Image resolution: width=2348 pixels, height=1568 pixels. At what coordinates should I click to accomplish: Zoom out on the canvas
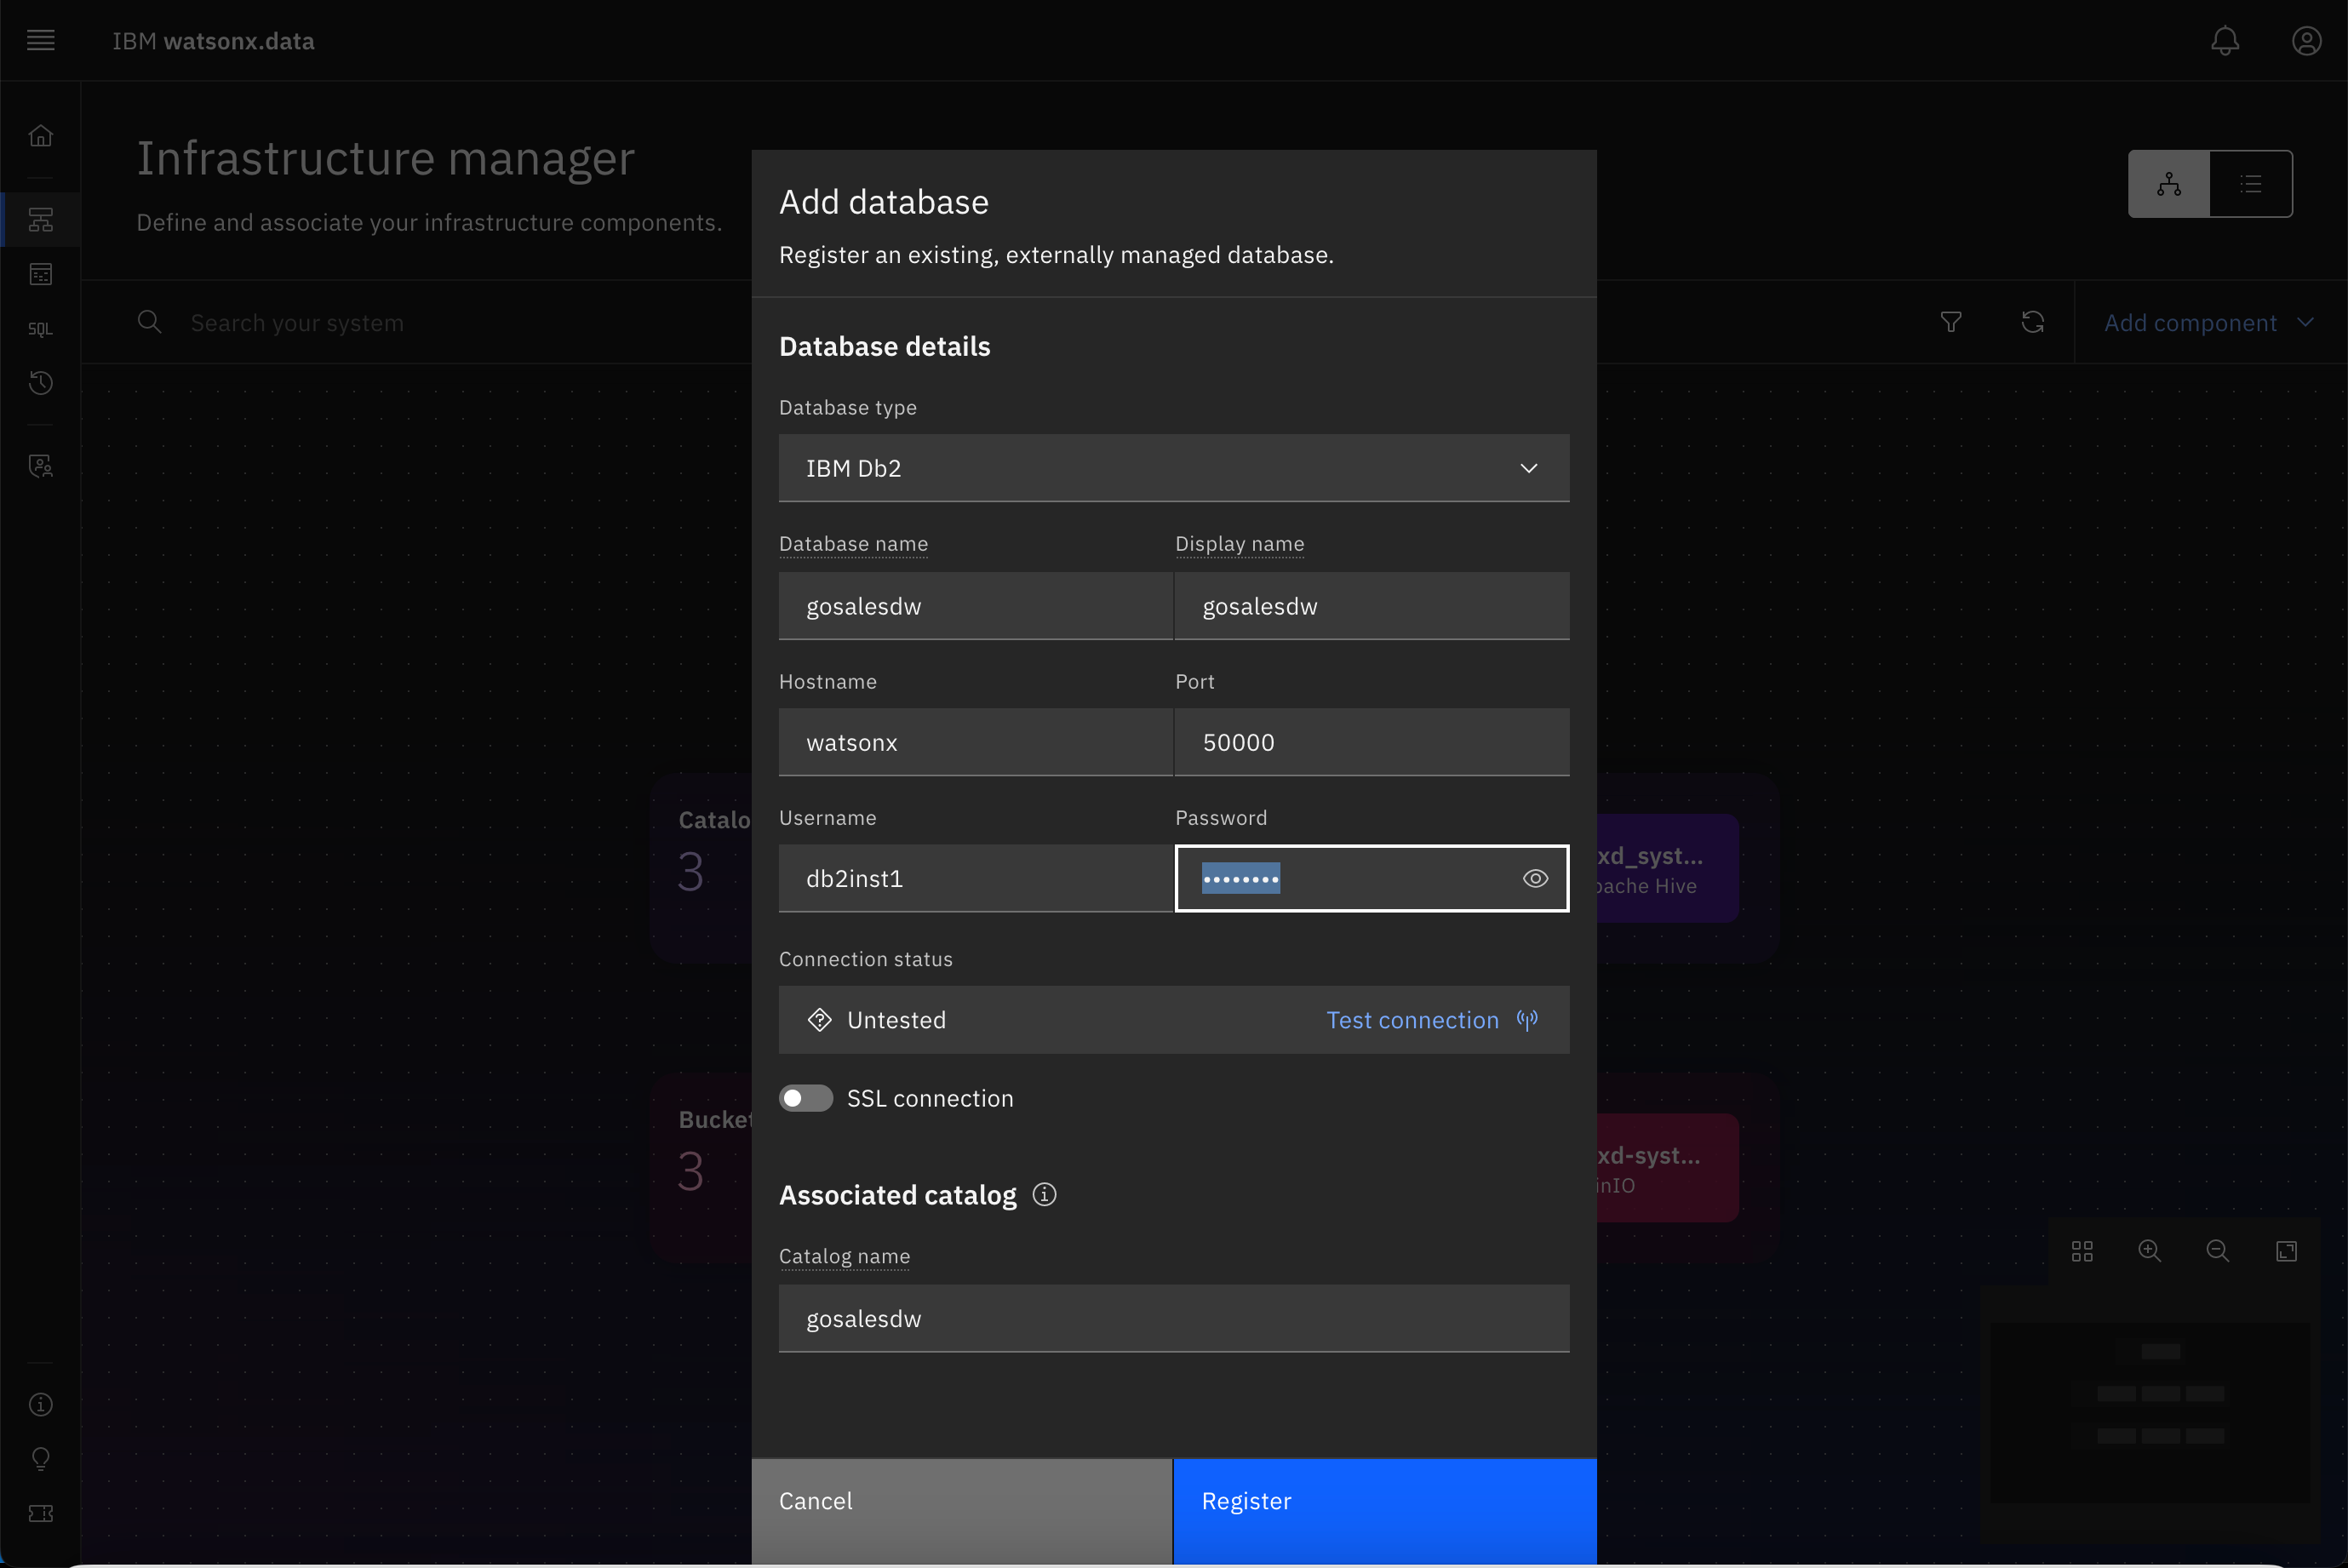click(2218, 1251)
